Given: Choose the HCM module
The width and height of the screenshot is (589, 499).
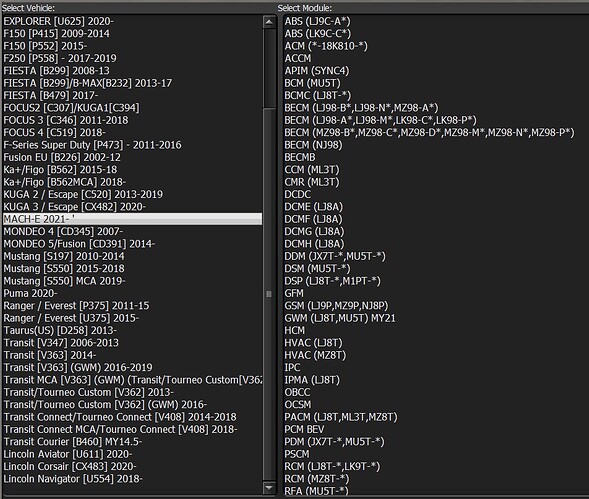Looking at the screenshot, I should 294,330.
